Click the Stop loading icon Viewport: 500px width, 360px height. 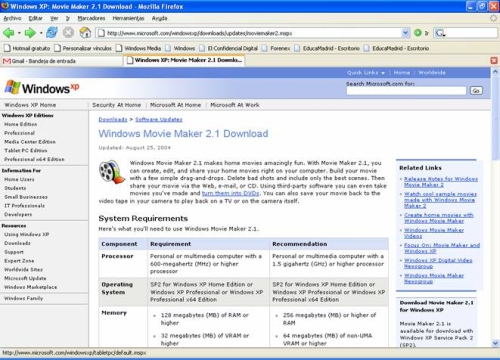pos(68,33)
